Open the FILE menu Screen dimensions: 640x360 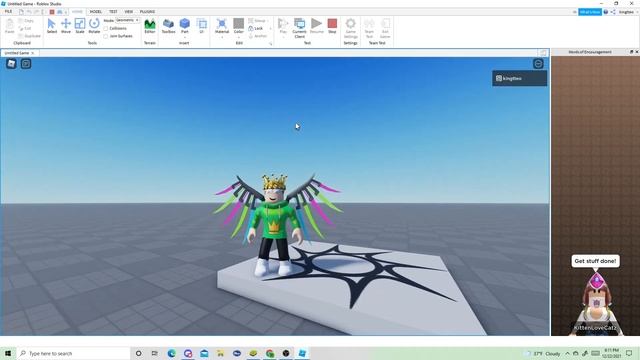pyautogui.click(x=8, y=12)
